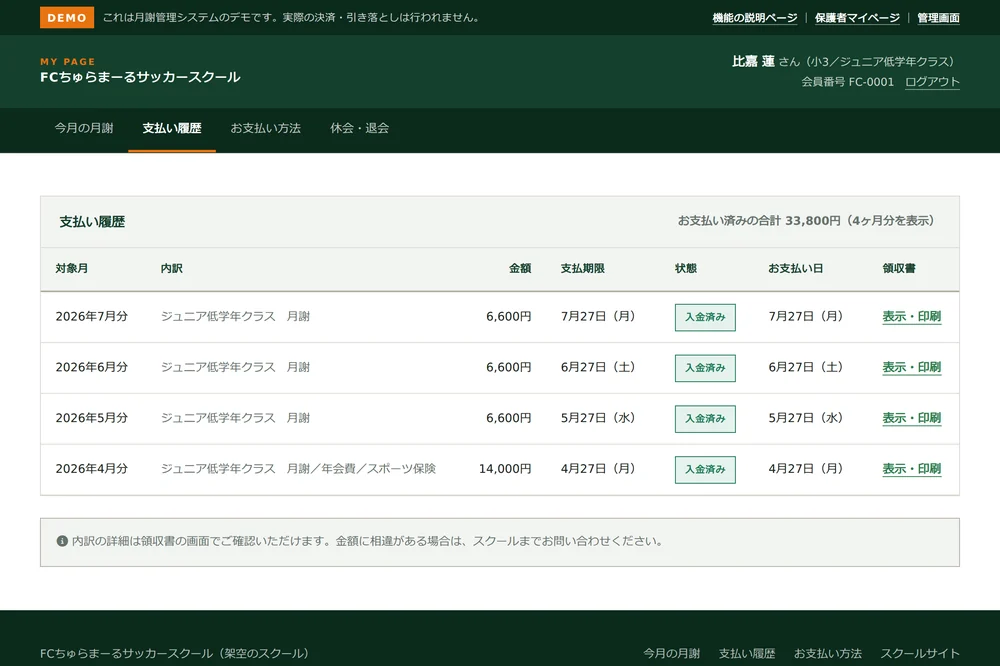Click the 対象月 column header
Screen dimensions: 1000x666
[71, 269]
